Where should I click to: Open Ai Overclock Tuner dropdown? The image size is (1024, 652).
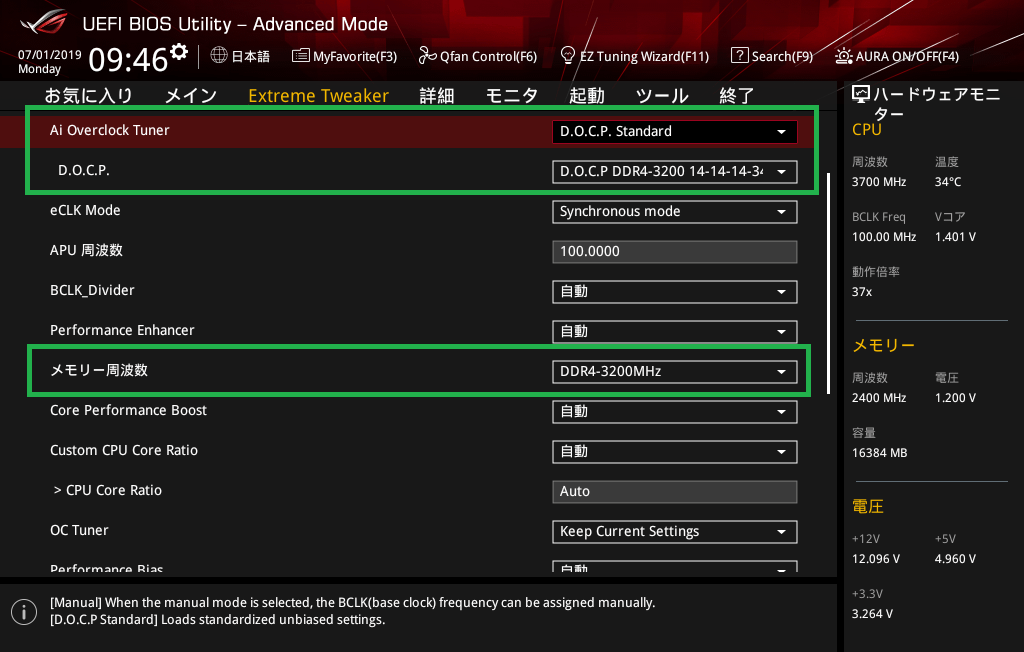[x=675, y=131]
